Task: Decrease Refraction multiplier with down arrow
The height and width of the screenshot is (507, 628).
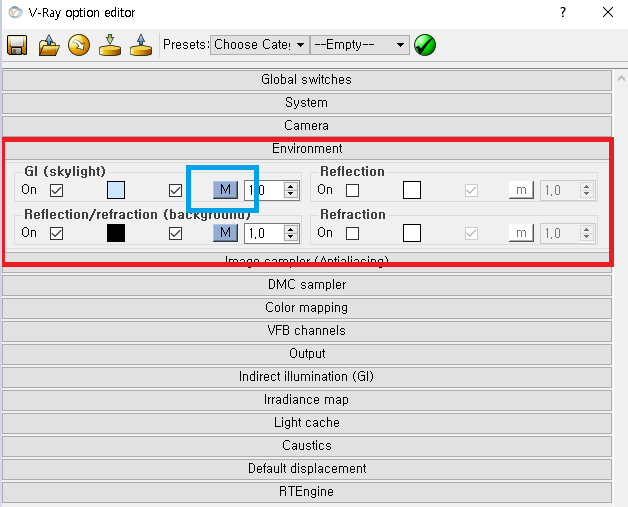Action: point(587,237)
